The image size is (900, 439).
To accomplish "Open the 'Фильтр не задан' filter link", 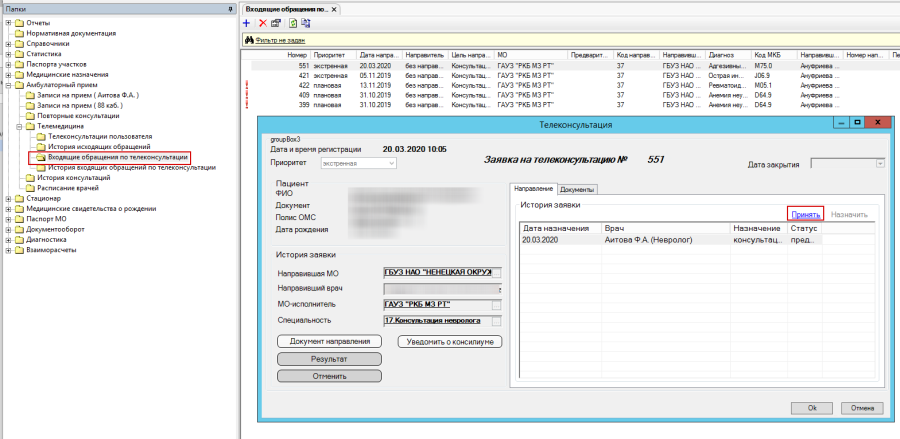I will (280, 41).
